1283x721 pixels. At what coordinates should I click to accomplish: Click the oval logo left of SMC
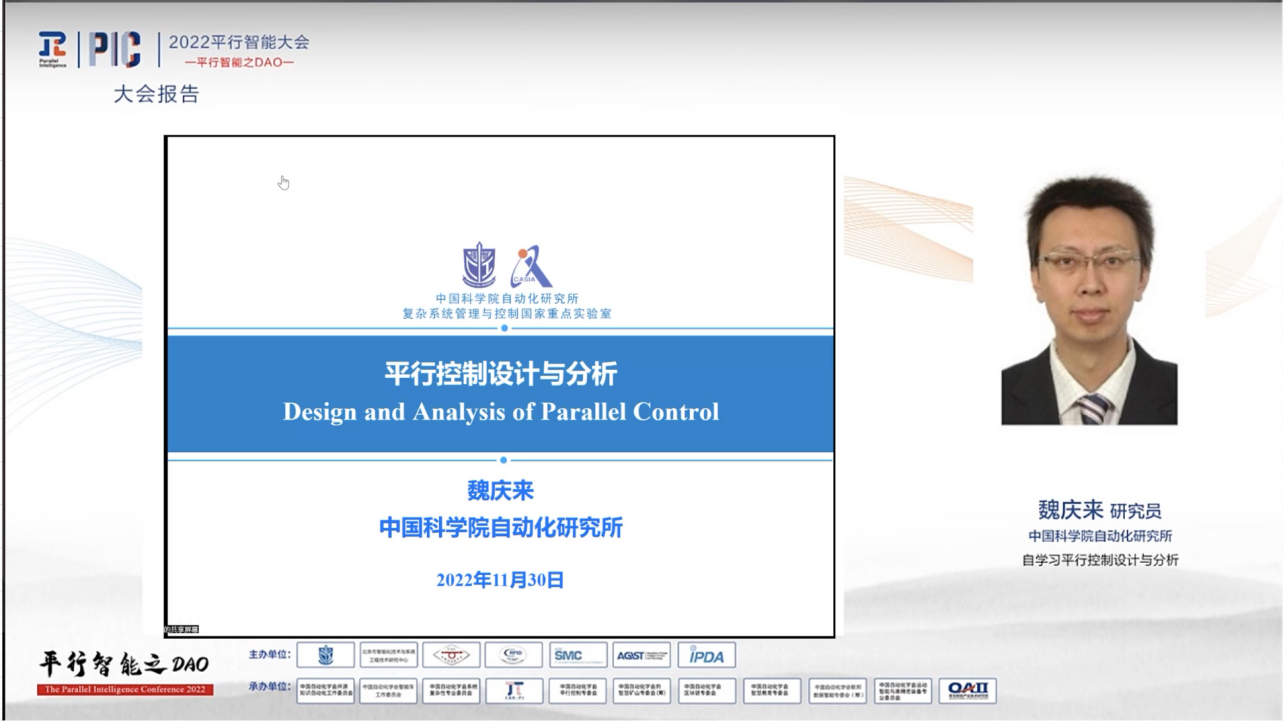pyautogui.click(x=513, y=655)
